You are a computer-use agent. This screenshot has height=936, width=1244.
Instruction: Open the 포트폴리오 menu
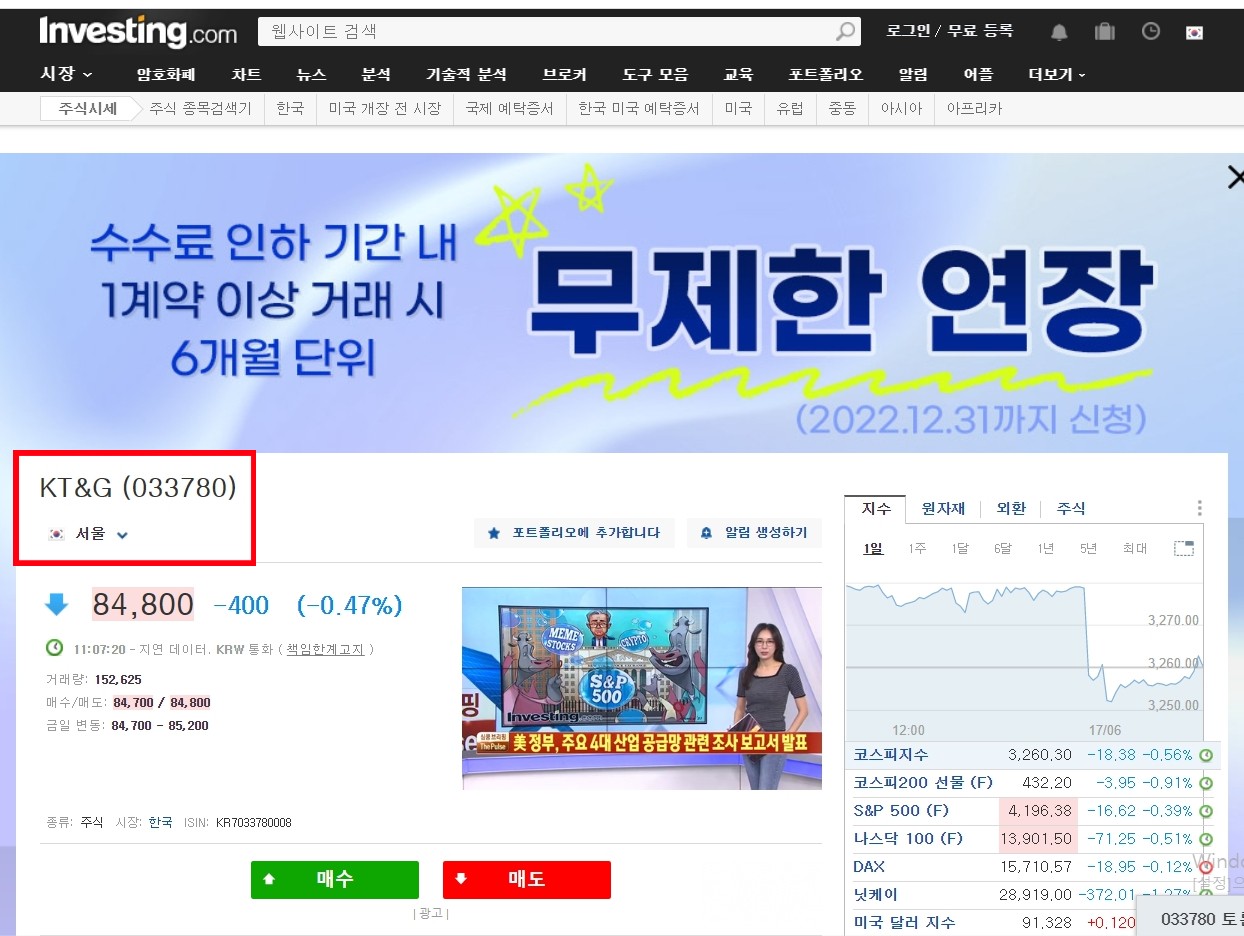click(x=825, y=74)
